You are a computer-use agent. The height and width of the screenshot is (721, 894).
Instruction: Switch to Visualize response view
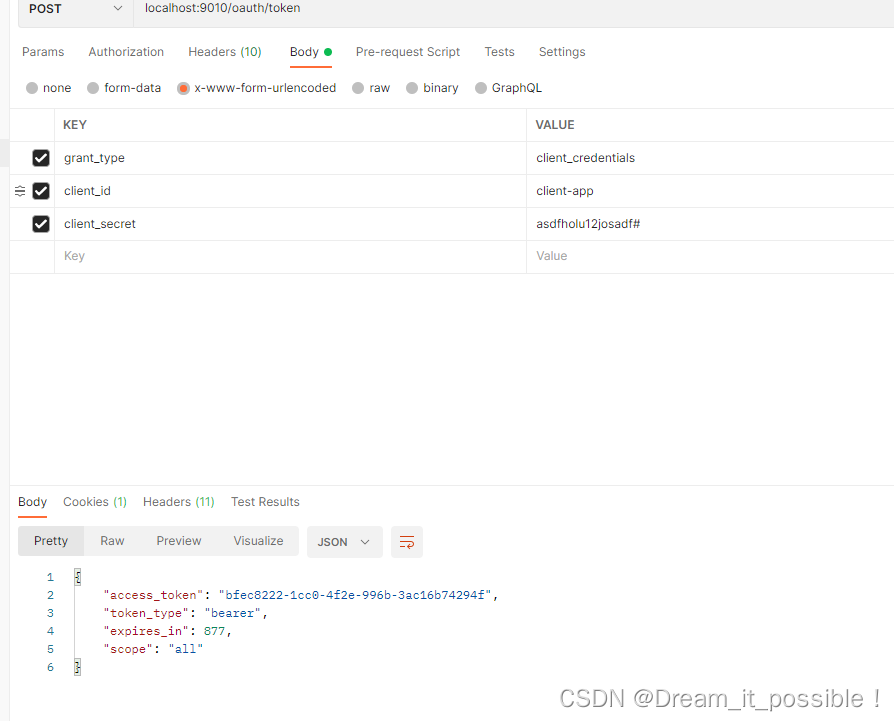[x=258, y=541]
